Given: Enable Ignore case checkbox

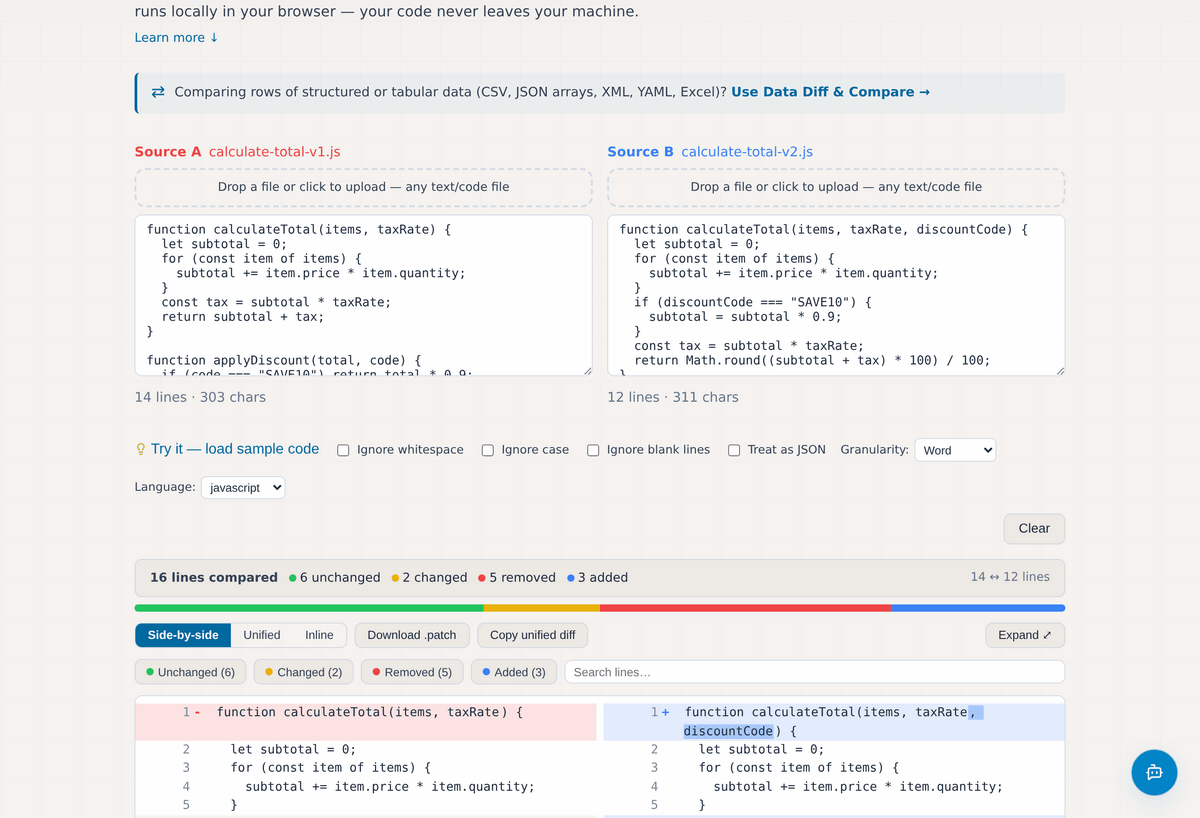Looking at the screenshot, I should click(488, 450).
